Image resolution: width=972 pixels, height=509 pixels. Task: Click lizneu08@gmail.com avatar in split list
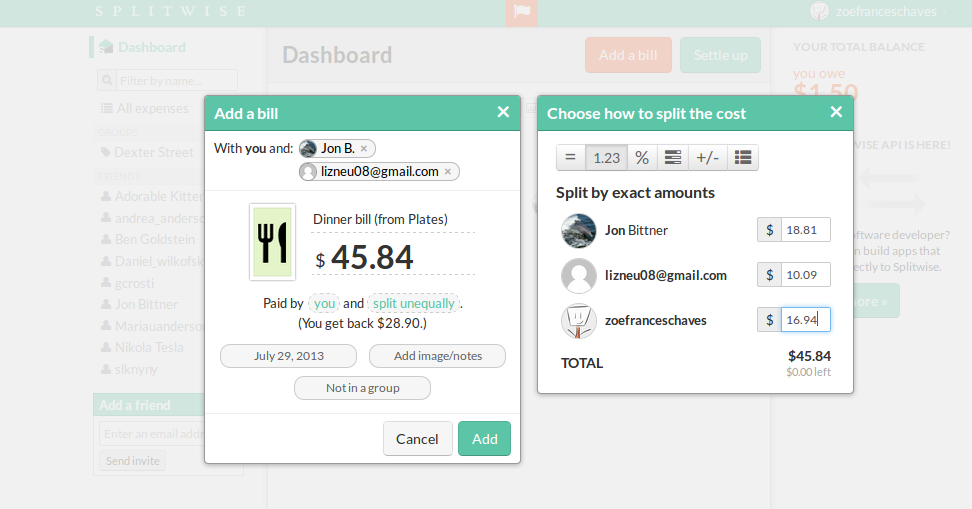[x=578, y=275]
